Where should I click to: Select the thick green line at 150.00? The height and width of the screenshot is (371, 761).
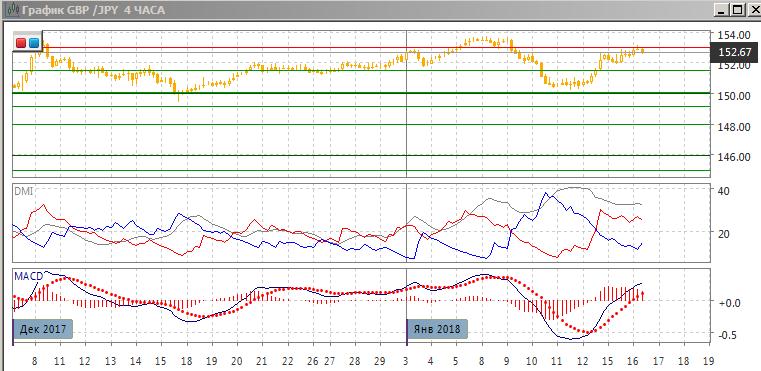tap(361, 92)
